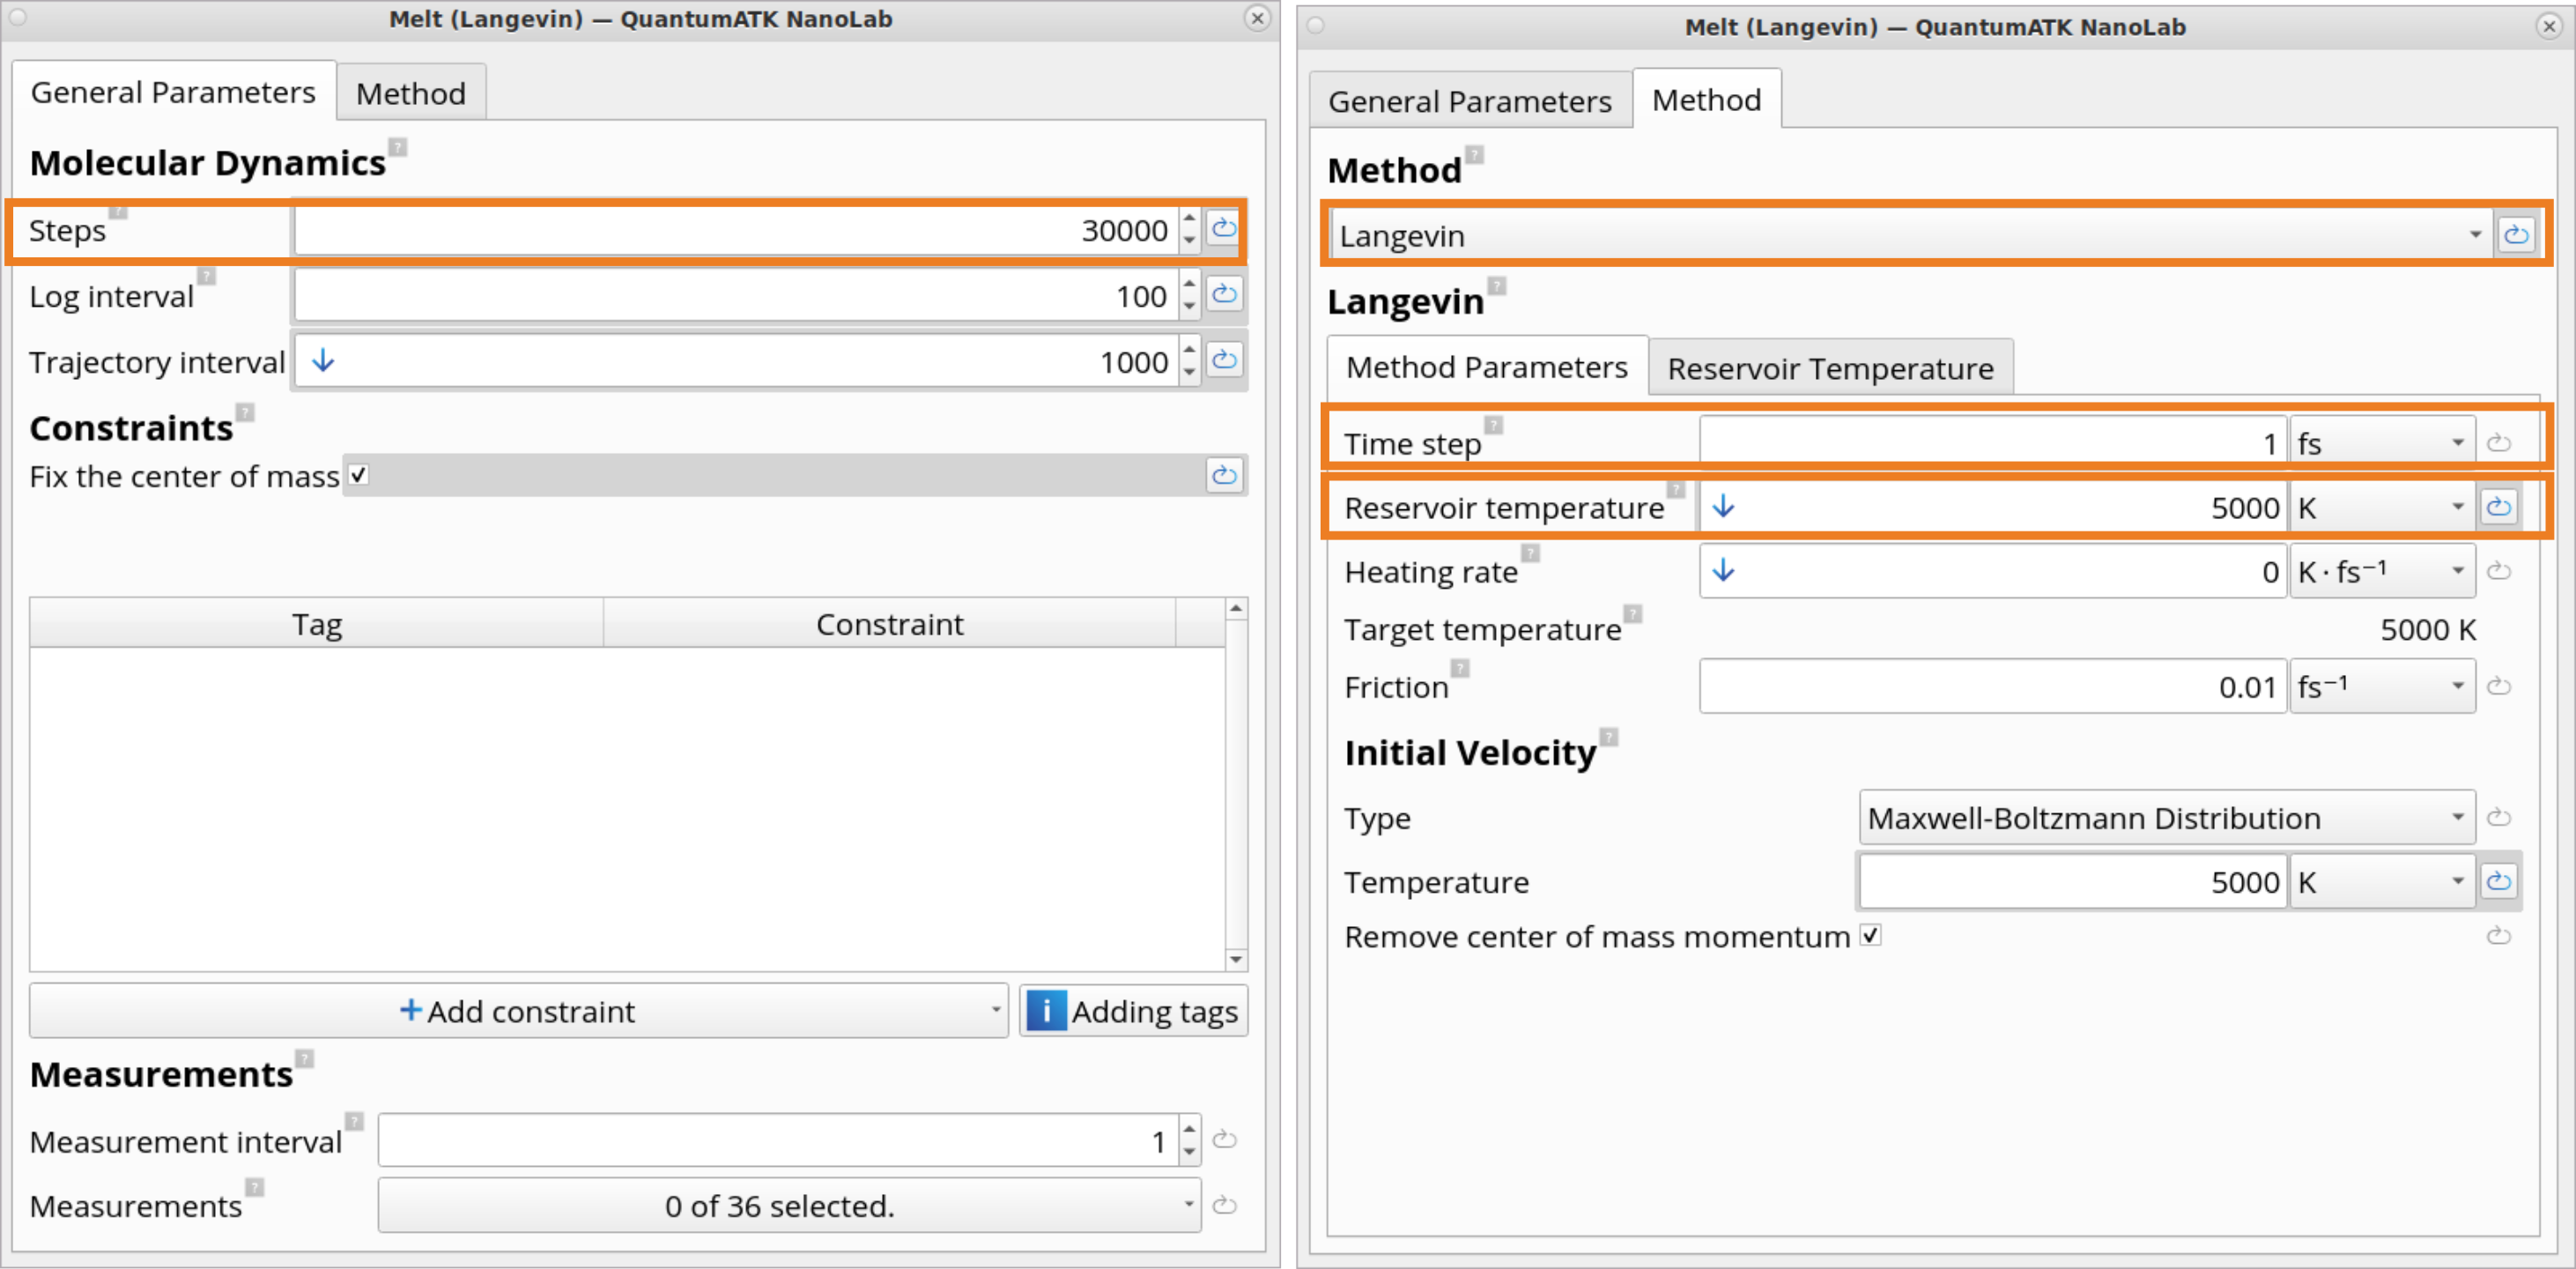Click the Adding tags button

tap(1134, 1011)
